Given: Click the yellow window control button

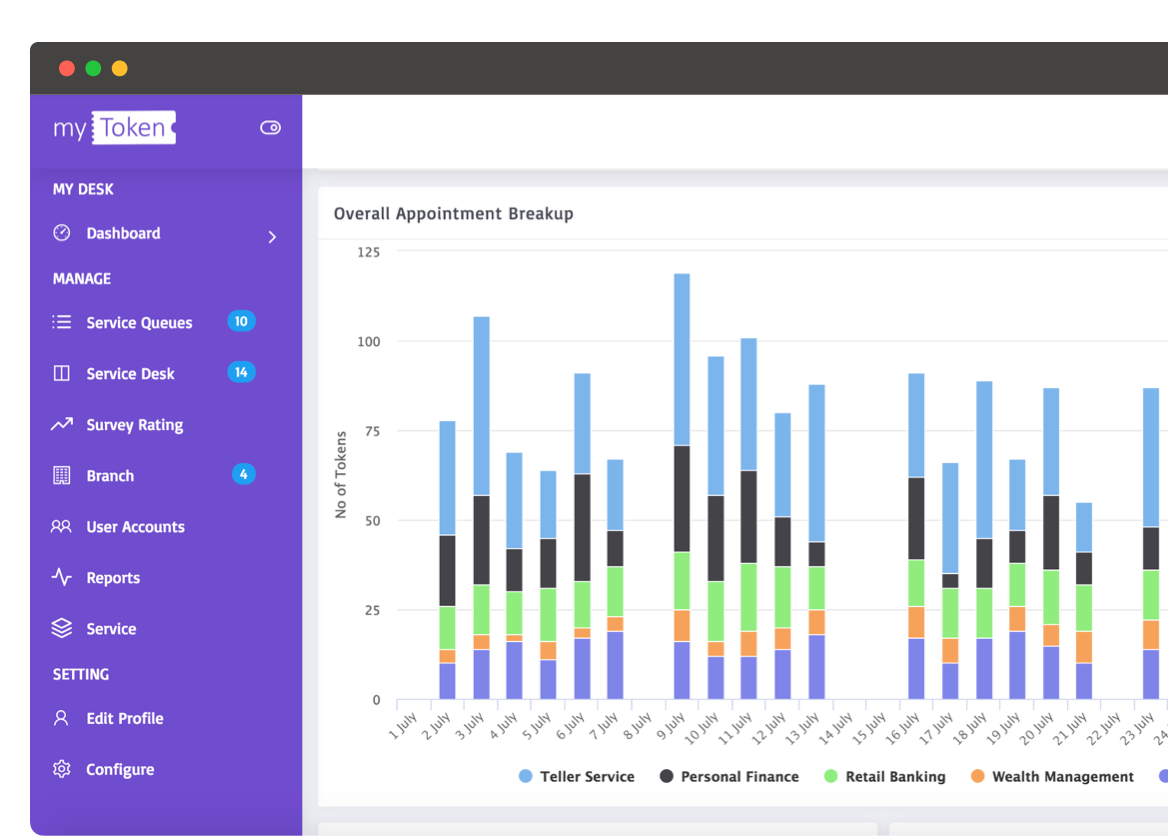Looking at the screenshot, I should (119, 69).
